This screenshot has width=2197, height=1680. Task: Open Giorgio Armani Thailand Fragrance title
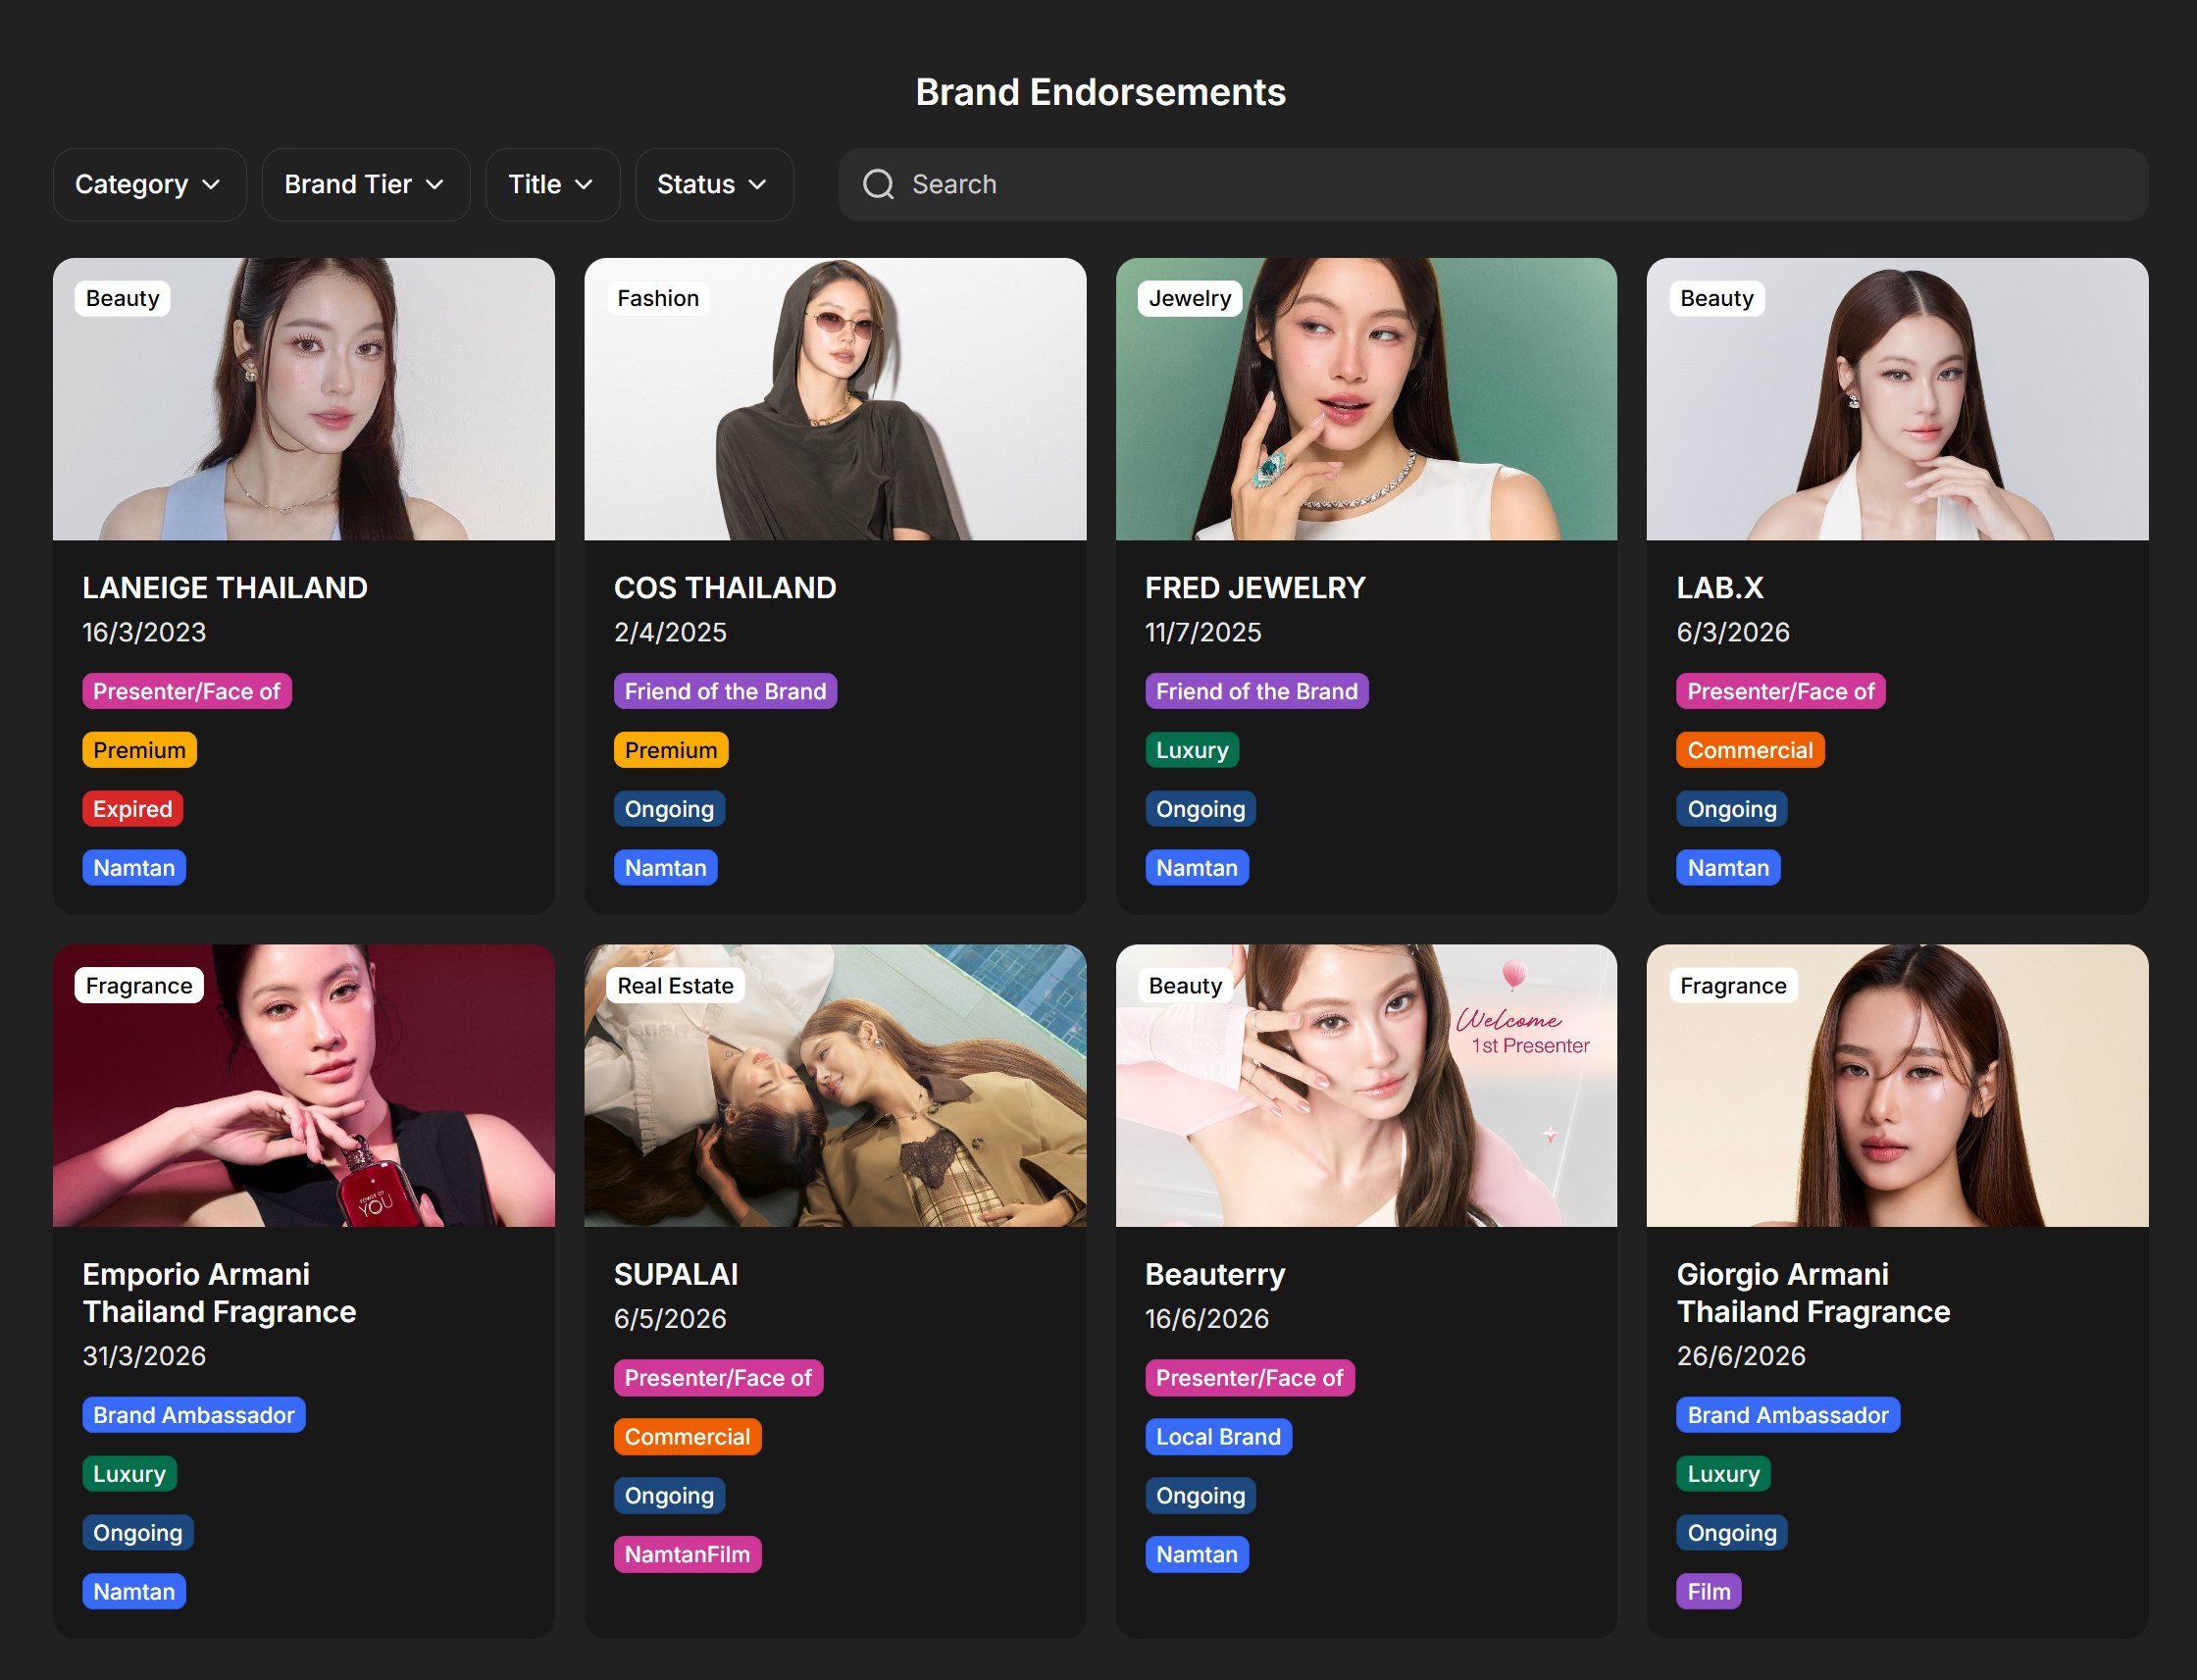click(x=1813, y=1293)
